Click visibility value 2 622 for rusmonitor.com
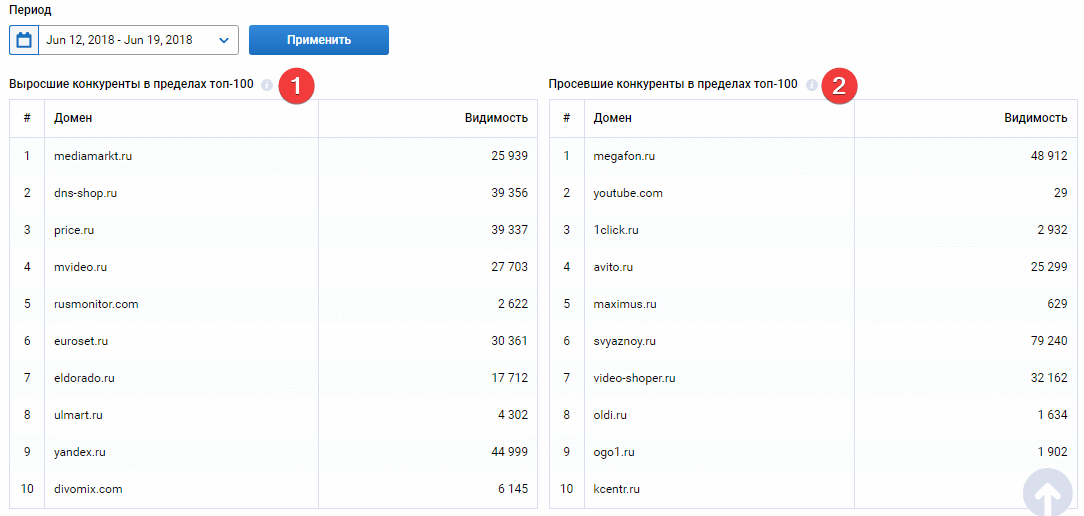1084x516 pixels. [512, 304]
